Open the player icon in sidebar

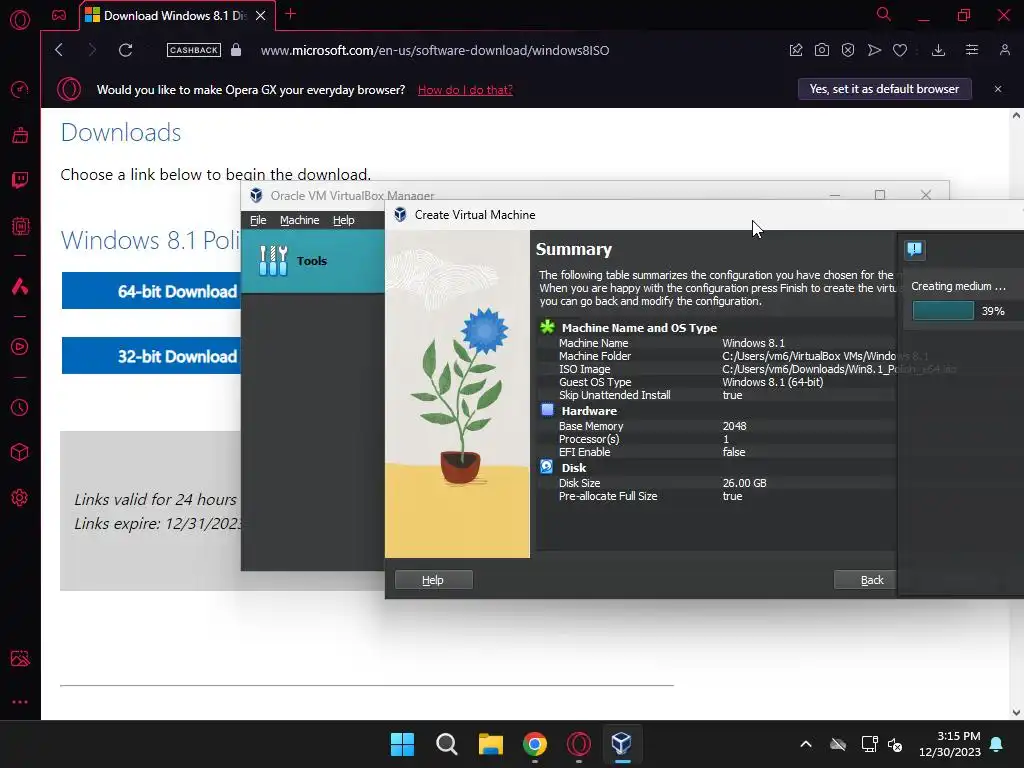(x=20, y=347)
